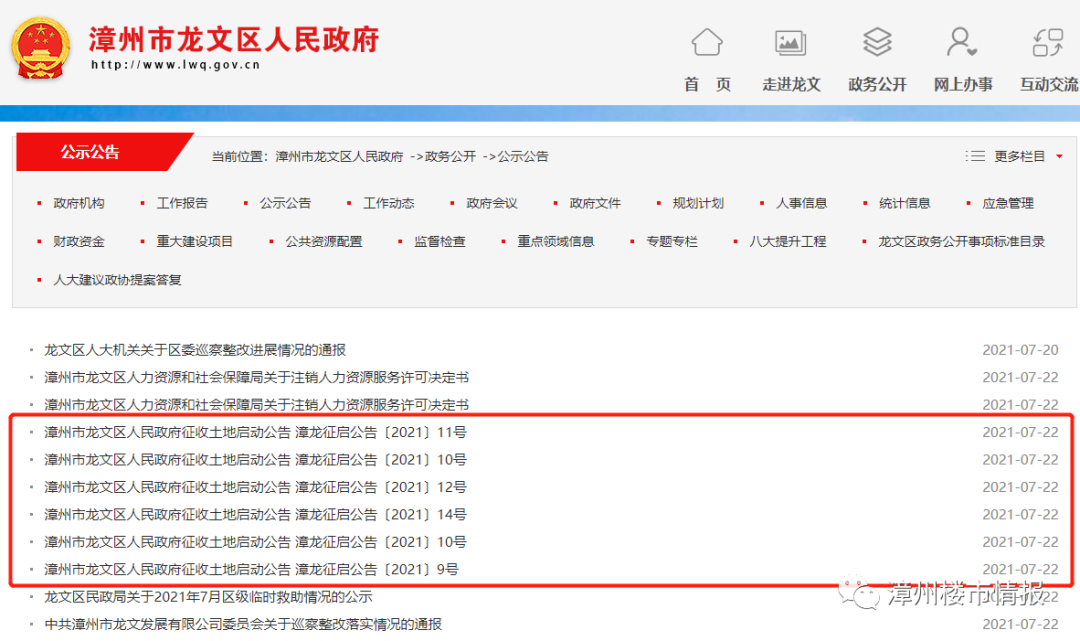Click the 公示公告 red section tab
The height and width of the screenshot is (641, 1080).
pos(90,152)
